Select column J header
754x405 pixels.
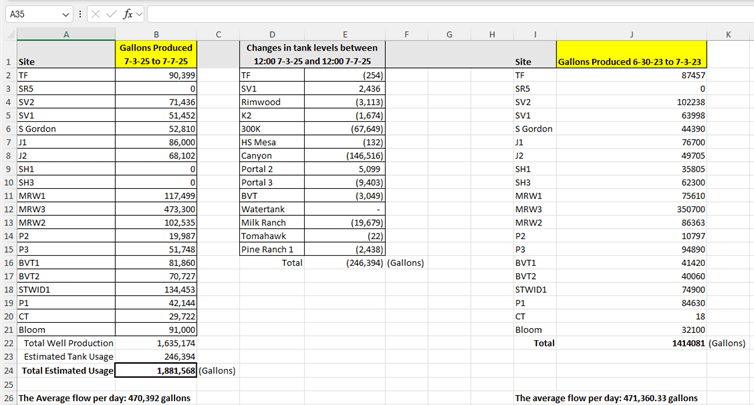(x=631, y=34)
